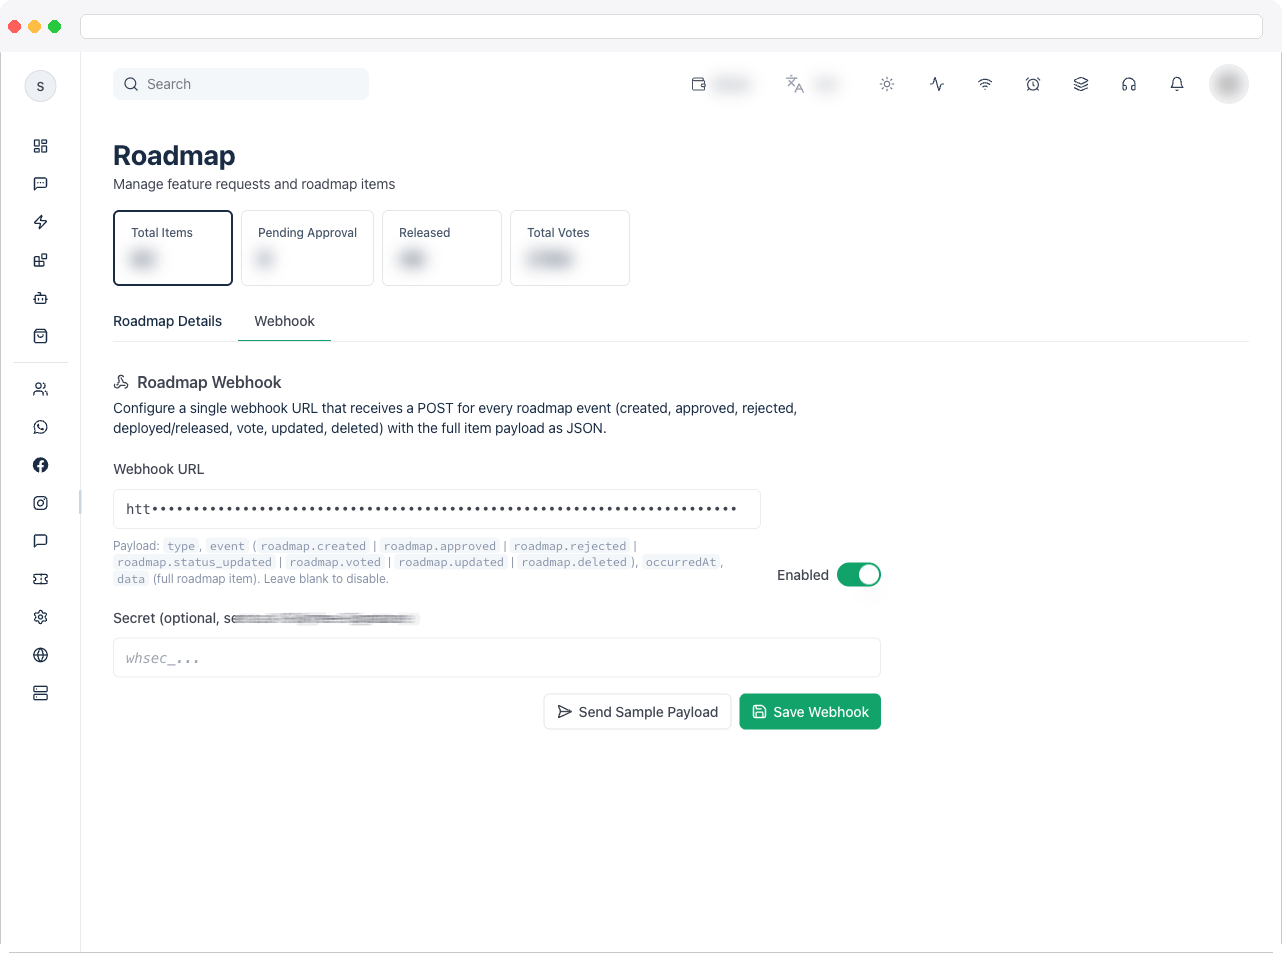Open the Facebook channel icon

[40, 465]
